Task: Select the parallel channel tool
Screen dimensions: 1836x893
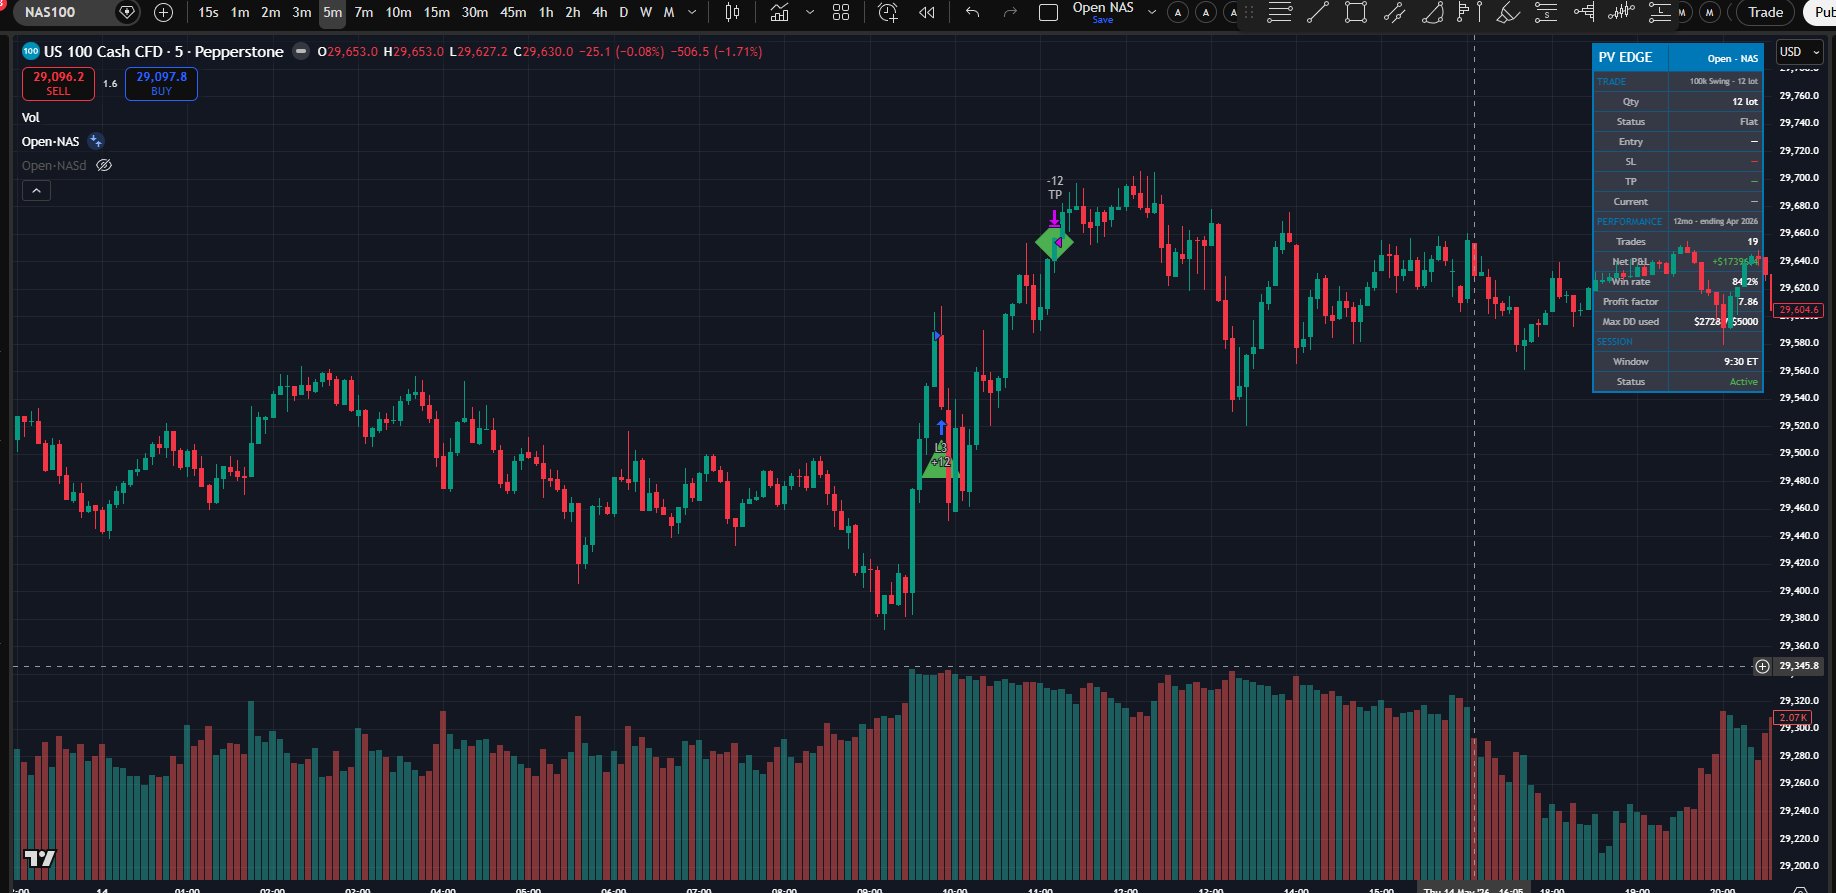Action: click(1394, 12)
